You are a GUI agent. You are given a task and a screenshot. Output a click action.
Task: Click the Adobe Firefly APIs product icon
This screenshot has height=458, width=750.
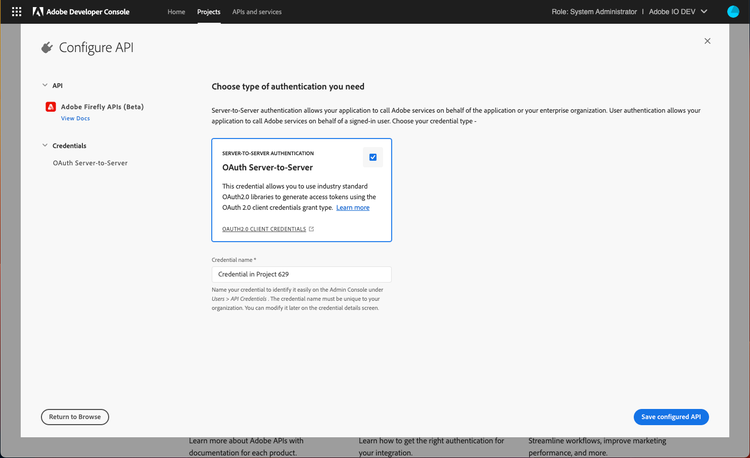click(50, 106)
